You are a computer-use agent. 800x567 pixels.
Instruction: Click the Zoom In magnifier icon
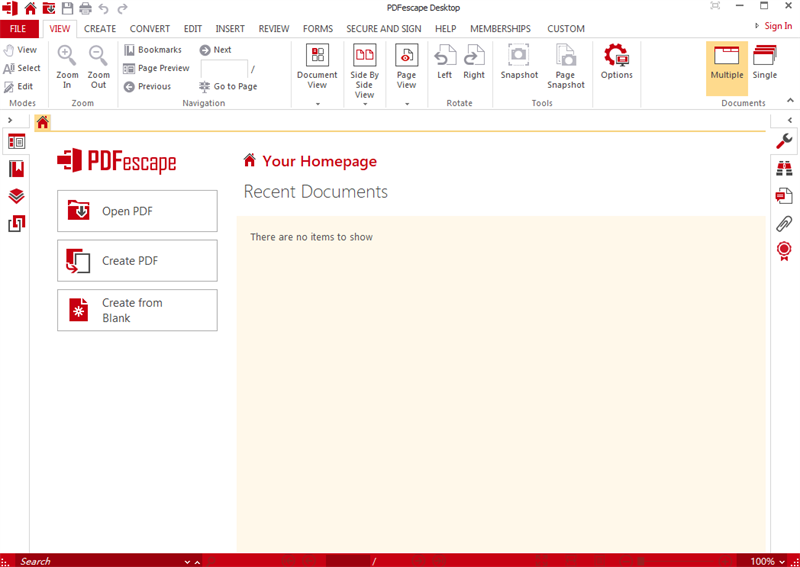pyautogui.click(x=67, y=56)
